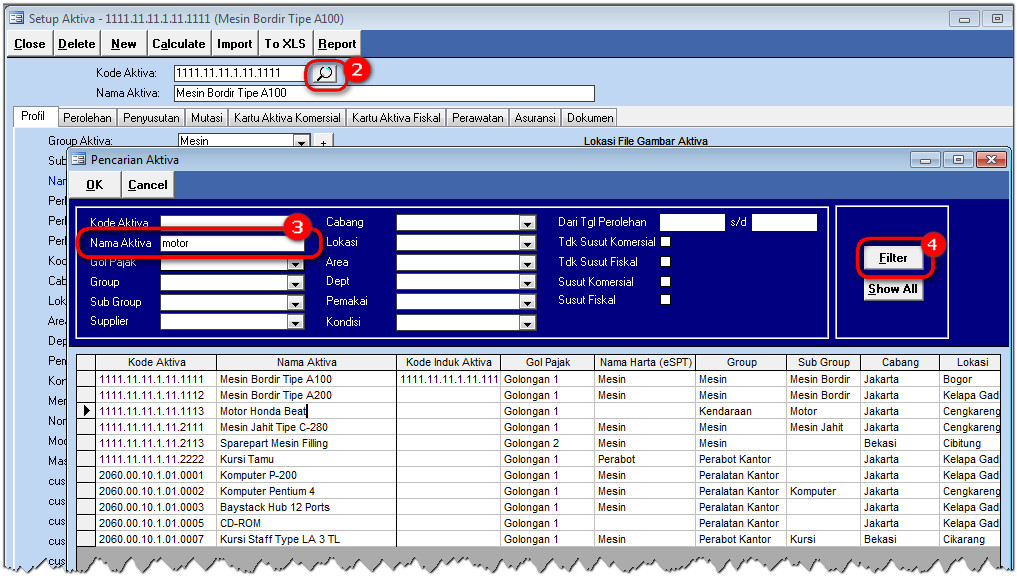Expand the Cabang dropdown list
1017x582 pixels.
click(527, 223)
